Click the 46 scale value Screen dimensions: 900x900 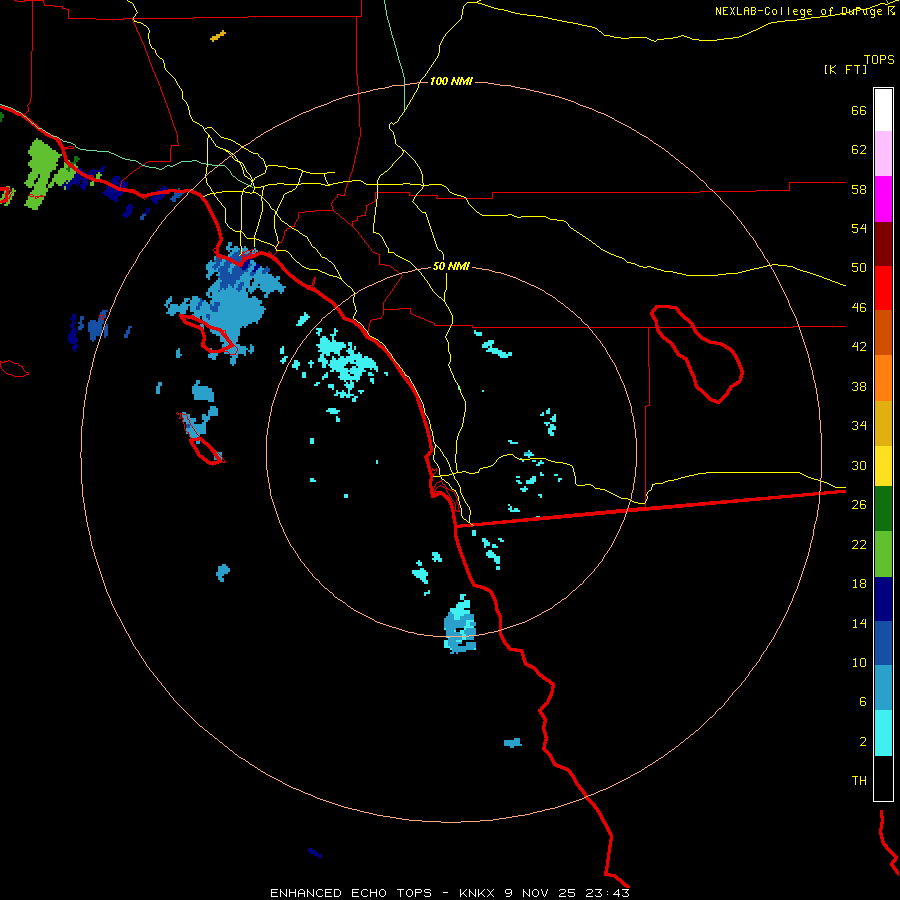859,308
